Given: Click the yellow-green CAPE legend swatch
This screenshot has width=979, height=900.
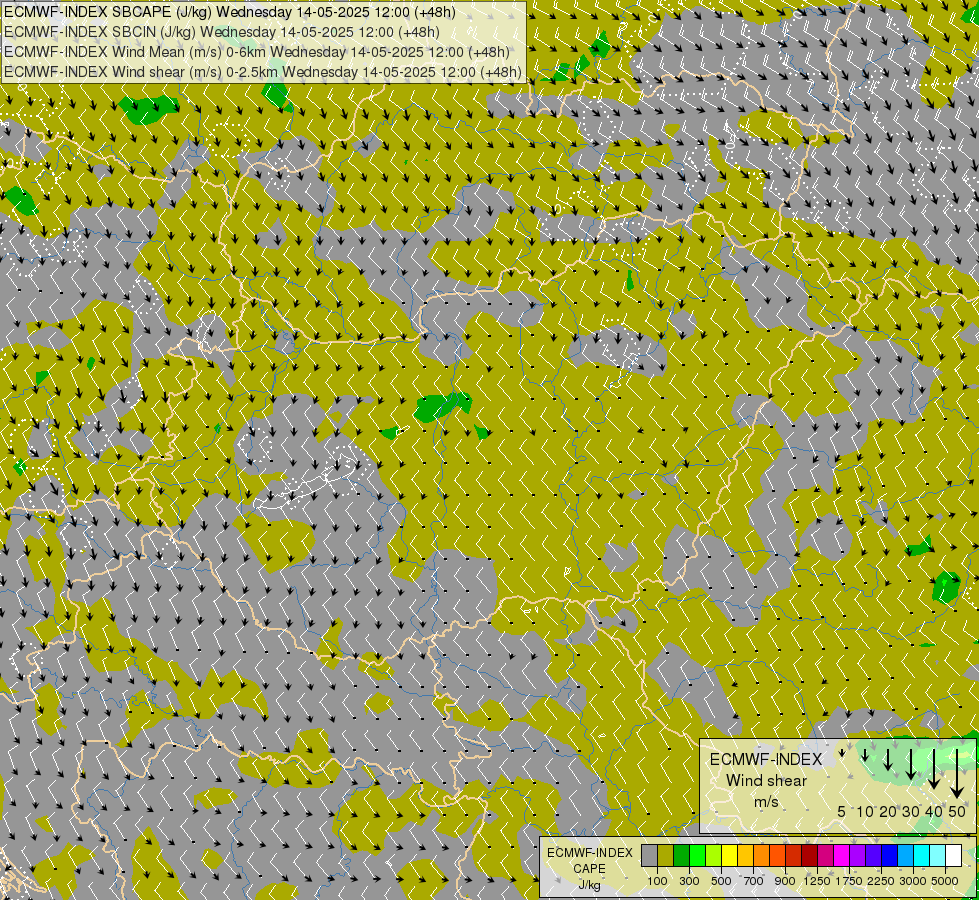Looking at the screenshot, I should (714, 855).
